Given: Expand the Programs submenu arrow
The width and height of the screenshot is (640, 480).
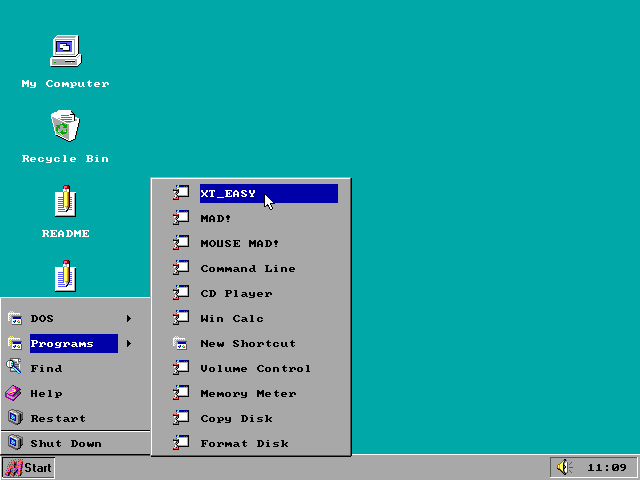Looking at the screenshot, I should (129, 344).
